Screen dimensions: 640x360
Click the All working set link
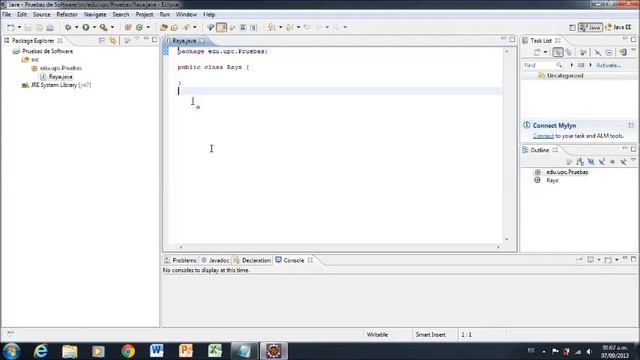point(580,65)
